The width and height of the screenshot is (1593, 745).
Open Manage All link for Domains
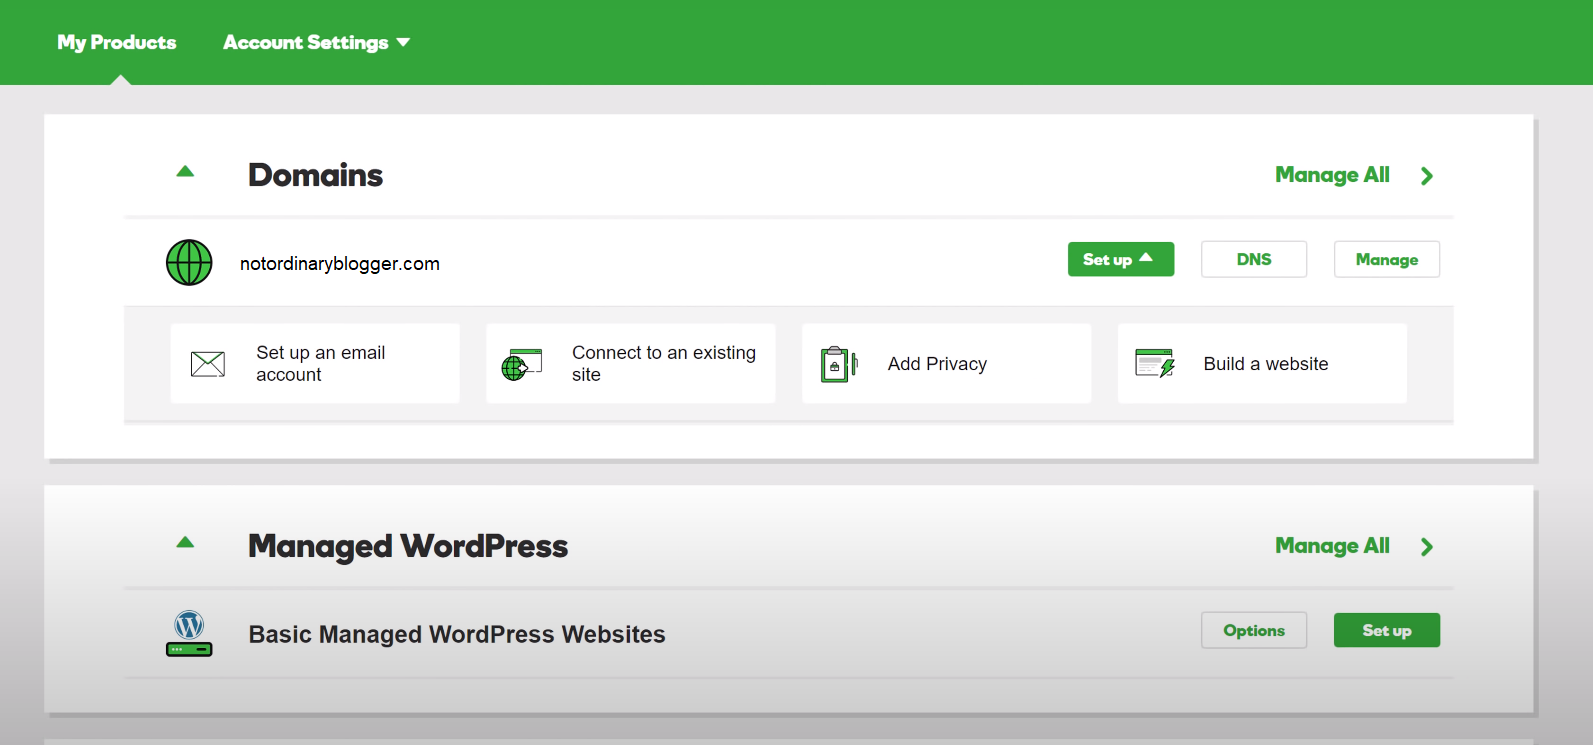coord(1332,175)
